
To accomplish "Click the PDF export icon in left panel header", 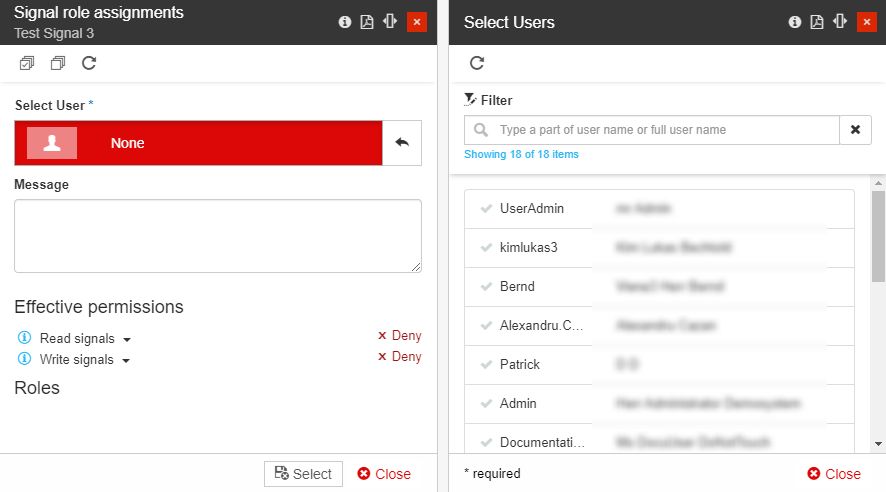I will (367, 22).
